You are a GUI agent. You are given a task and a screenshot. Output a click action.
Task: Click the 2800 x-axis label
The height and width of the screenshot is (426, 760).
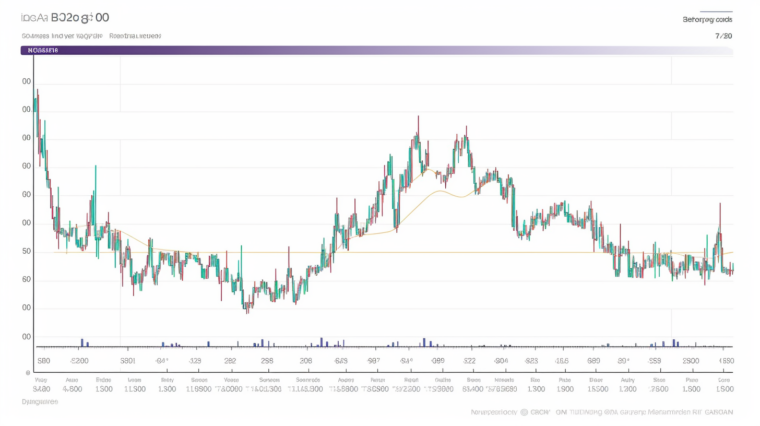click(690, 360)
